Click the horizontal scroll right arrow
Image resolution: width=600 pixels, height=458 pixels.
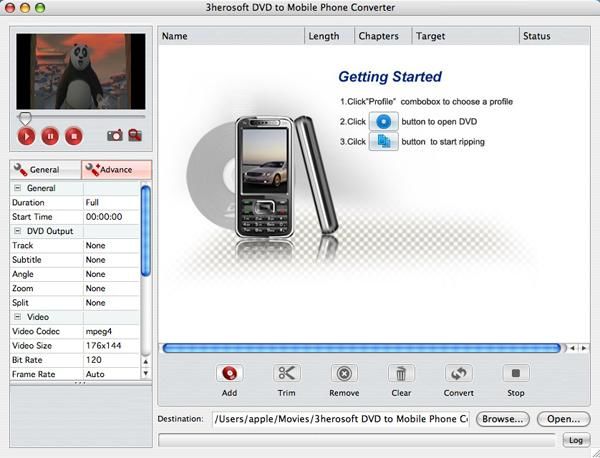(x=584, y=348)
